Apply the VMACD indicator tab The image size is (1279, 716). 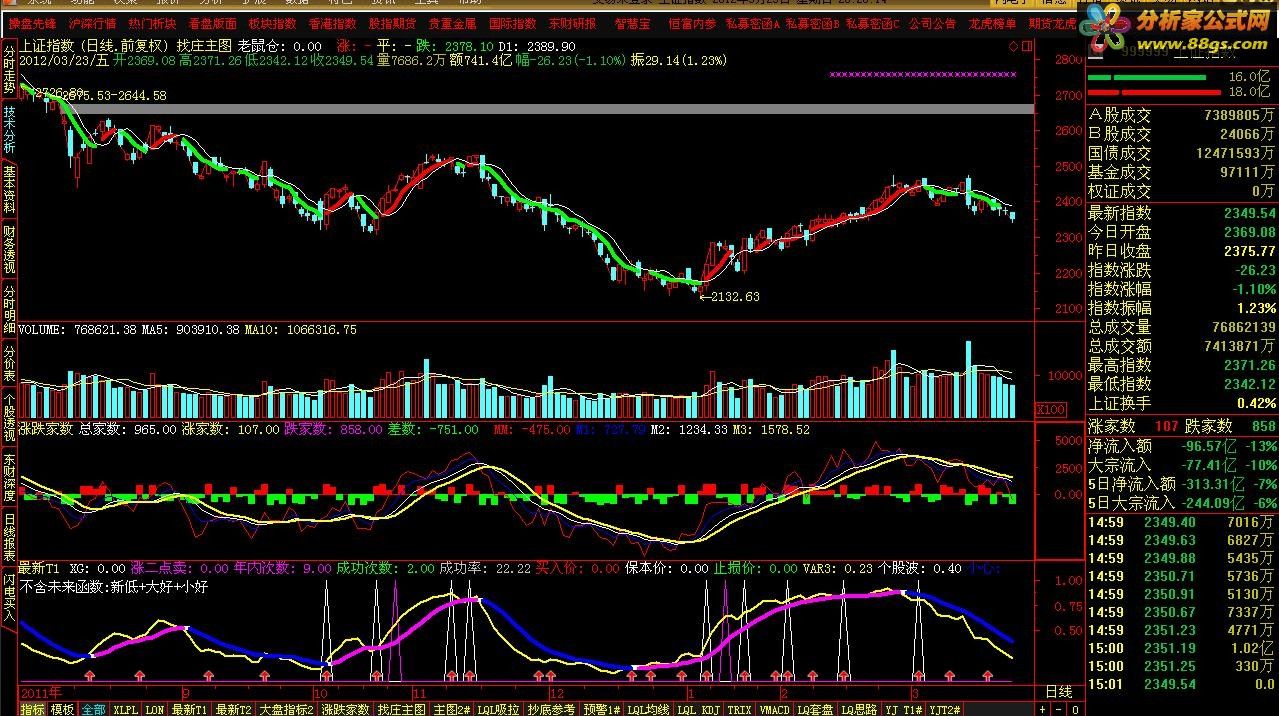[774, 709]
